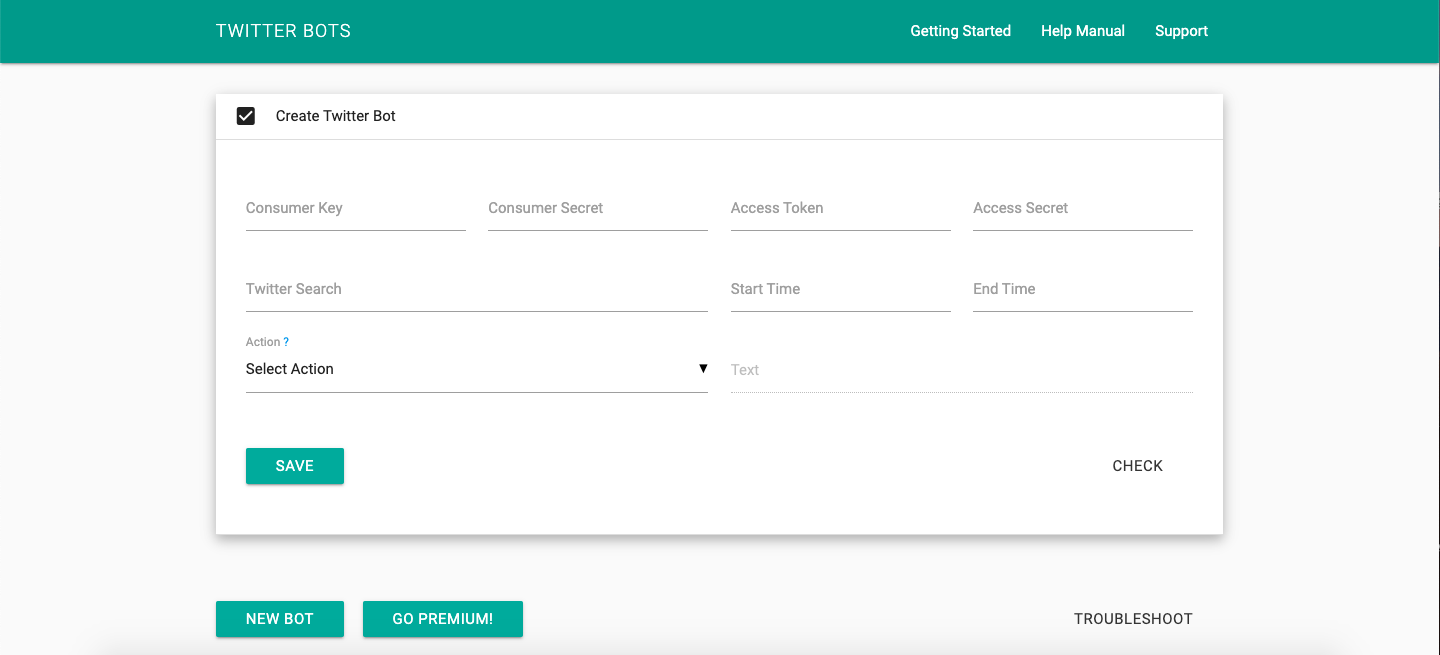Click the Go Premium! button
This screenshot has height=655, width=1440.
pyautogui.click(x=442, y=619)
